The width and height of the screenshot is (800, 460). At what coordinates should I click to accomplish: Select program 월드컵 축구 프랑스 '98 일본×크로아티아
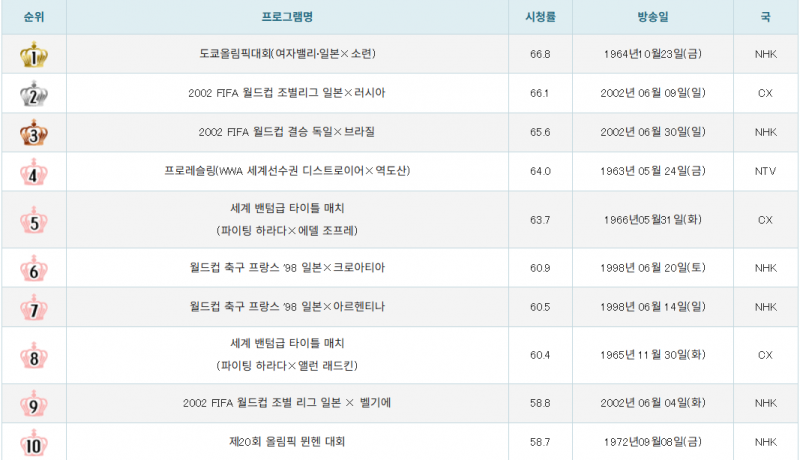[x=287, y=268]
